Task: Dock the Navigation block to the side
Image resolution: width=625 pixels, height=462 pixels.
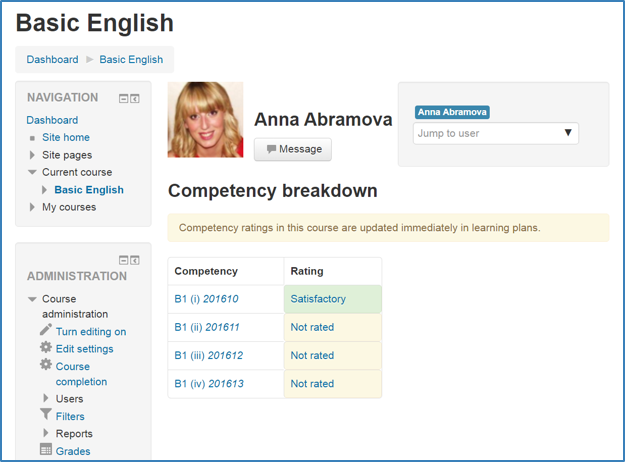Action: 135,98
